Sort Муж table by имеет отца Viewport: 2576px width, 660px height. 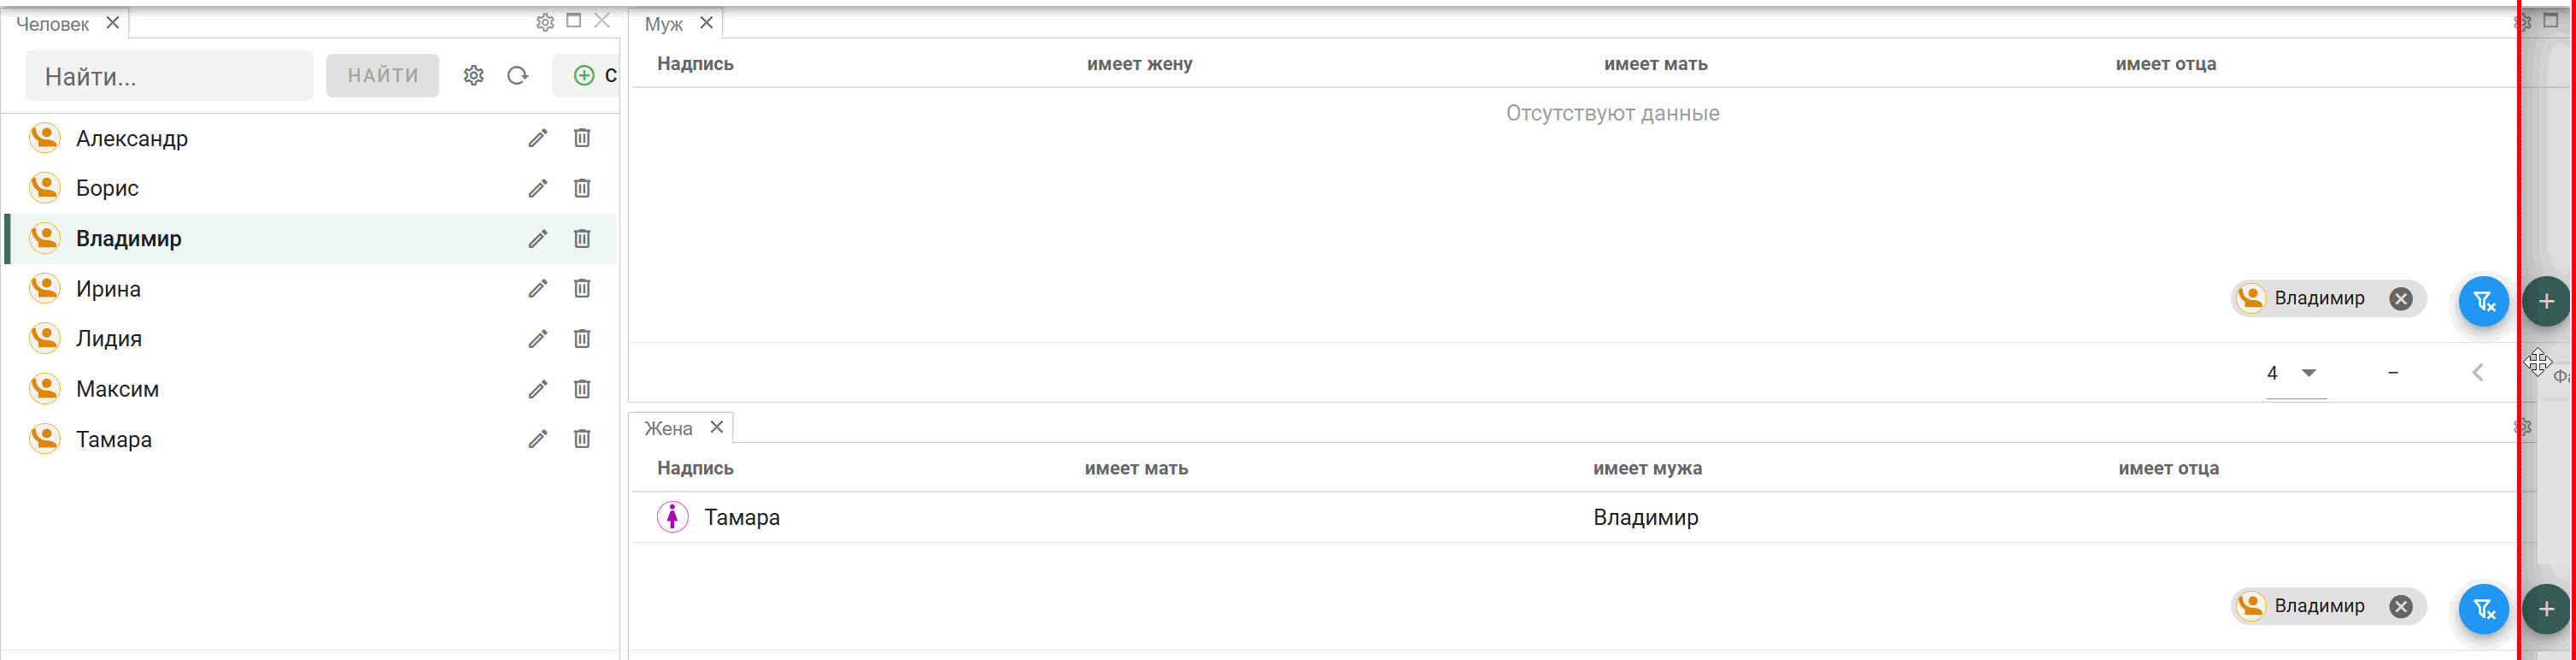tap(2166, 64)
